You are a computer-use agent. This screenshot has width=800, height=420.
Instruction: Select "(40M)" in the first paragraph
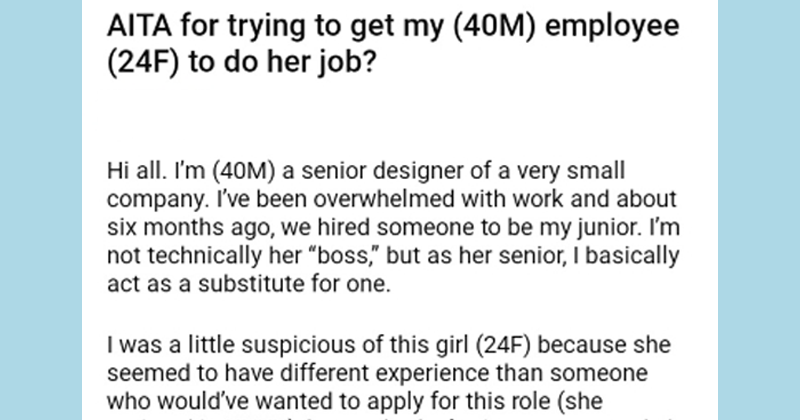click(x=244, y=171)
